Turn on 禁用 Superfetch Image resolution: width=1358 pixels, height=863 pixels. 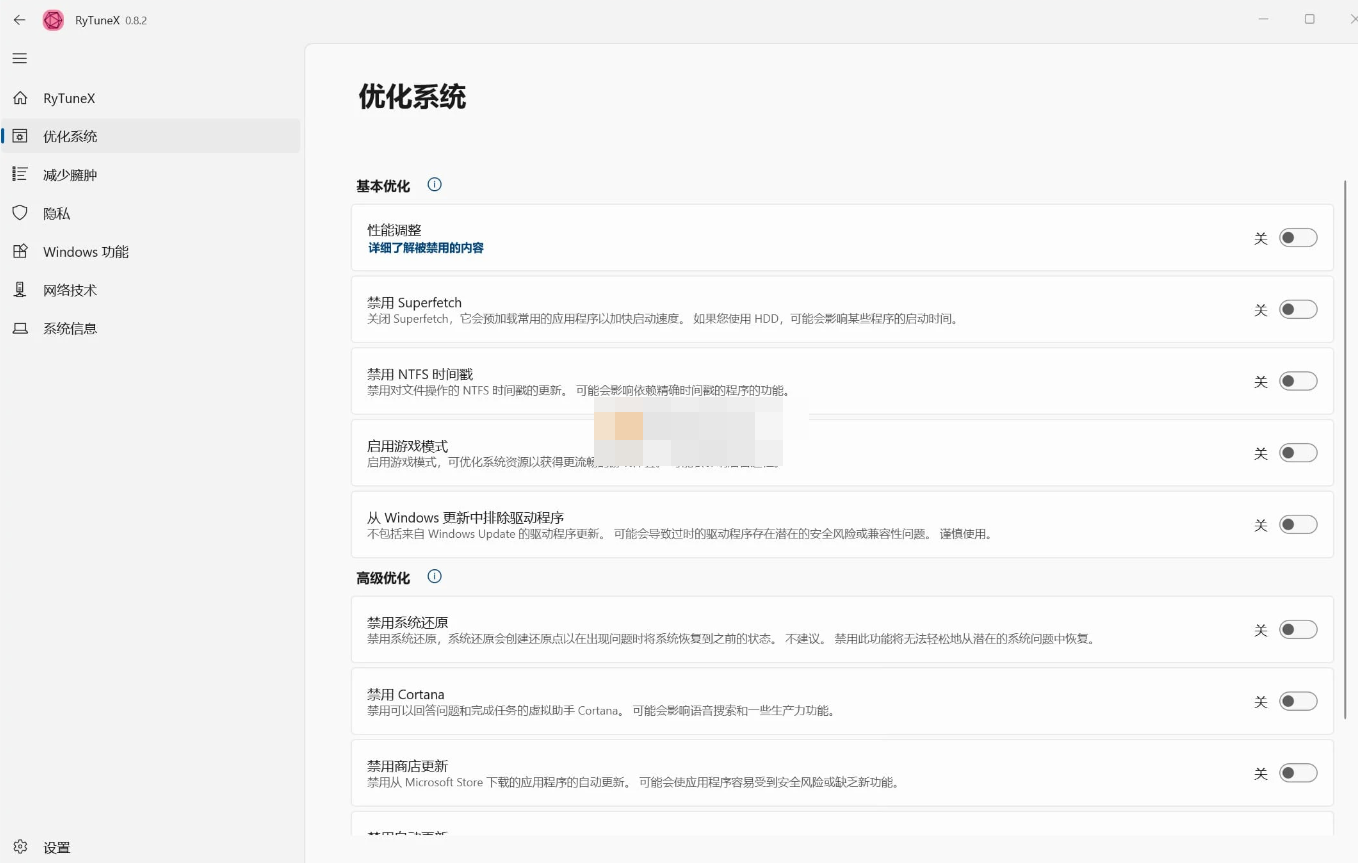(1298, 309)
